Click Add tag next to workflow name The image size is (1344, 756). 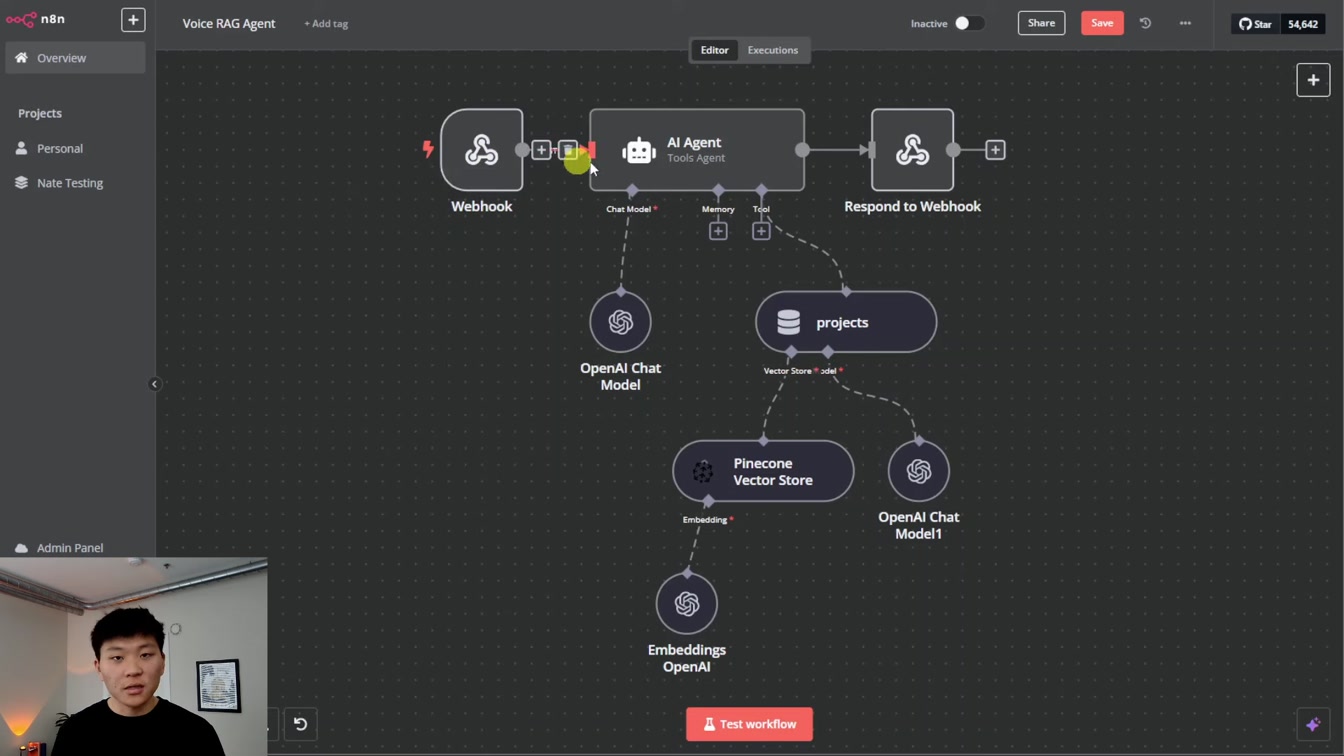326,23
